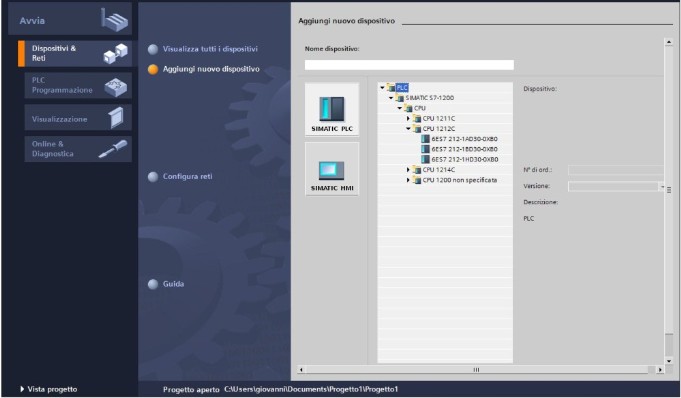
Task: Click the vertical scrollbar up arrow
Action: click(669, 42)
